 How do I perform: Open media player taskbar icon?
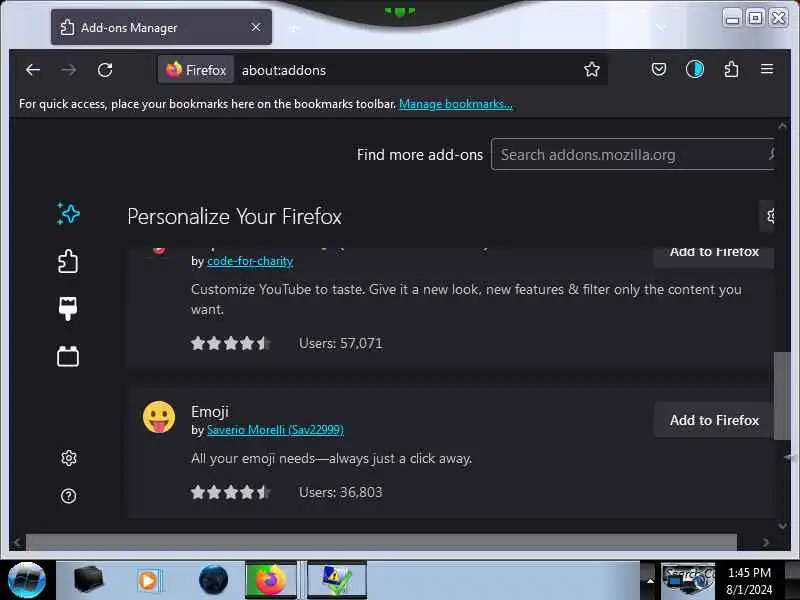[148, 580]
